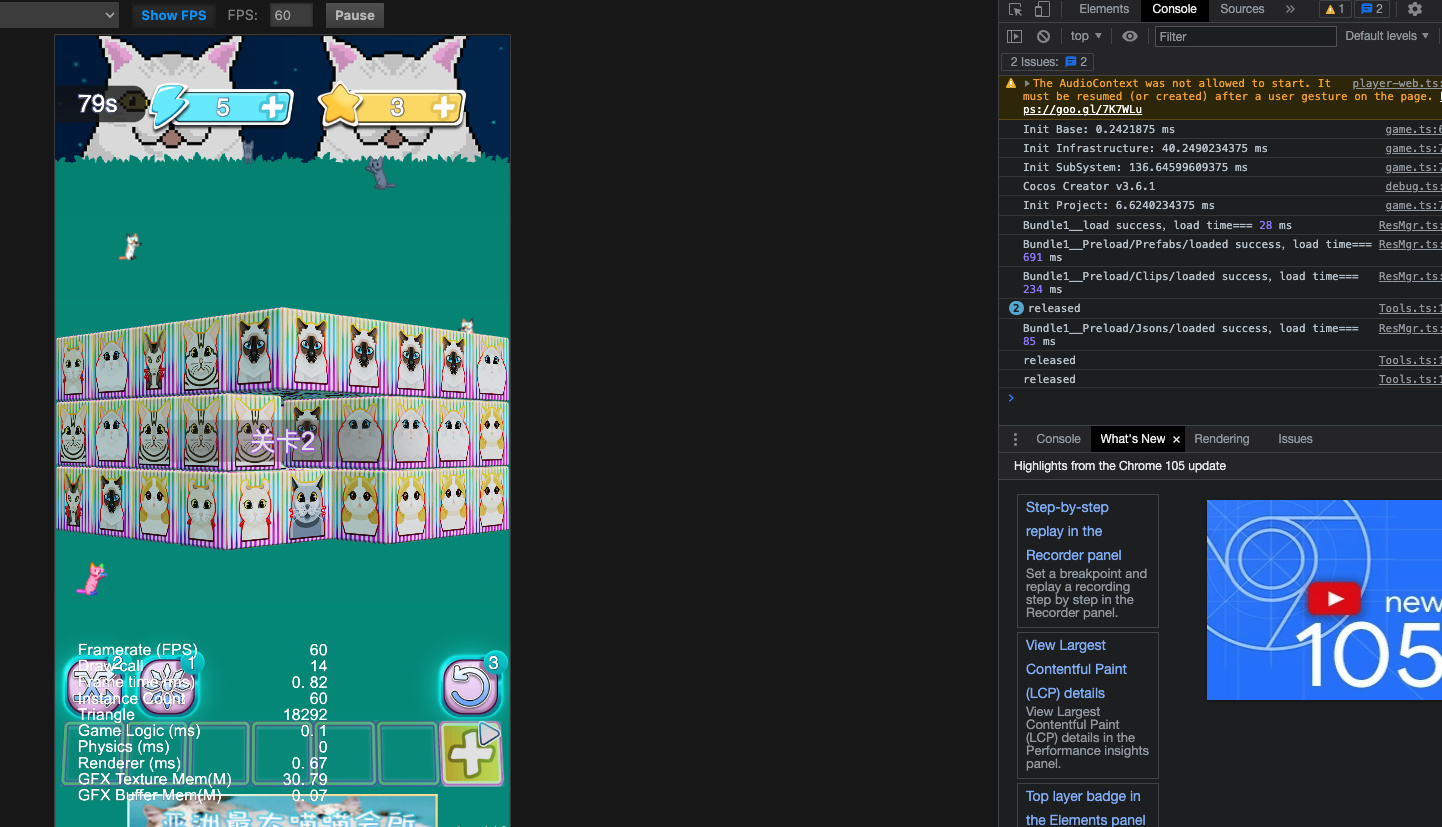Switch to the Elements tab
The height and width of the screenshot is (827, 1442).
click(x=1104, y=9)
